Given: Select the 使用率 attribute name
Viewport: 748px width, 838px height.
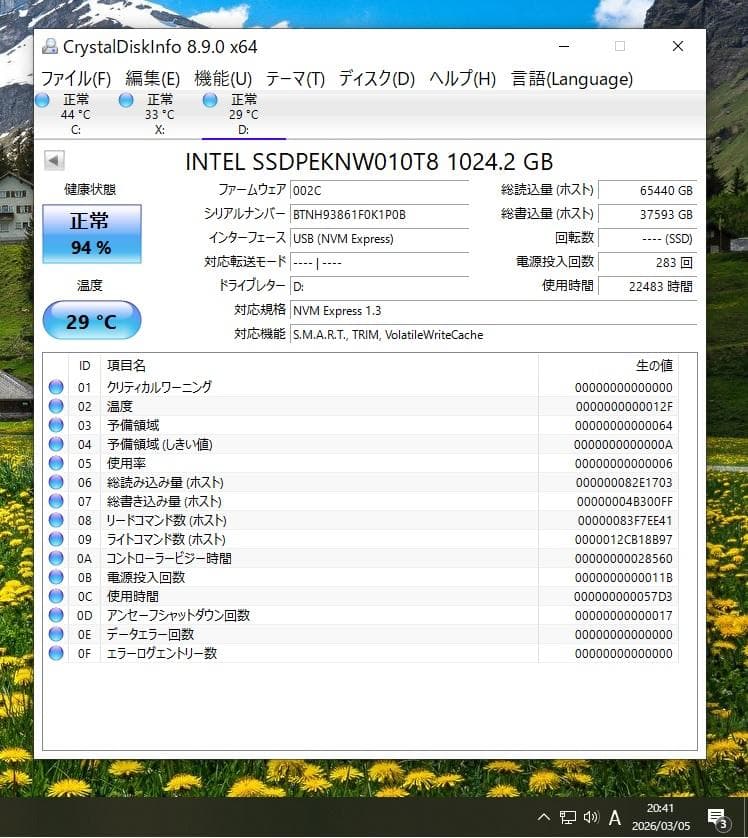Looking at the screenshot, I should pos(126,463).
